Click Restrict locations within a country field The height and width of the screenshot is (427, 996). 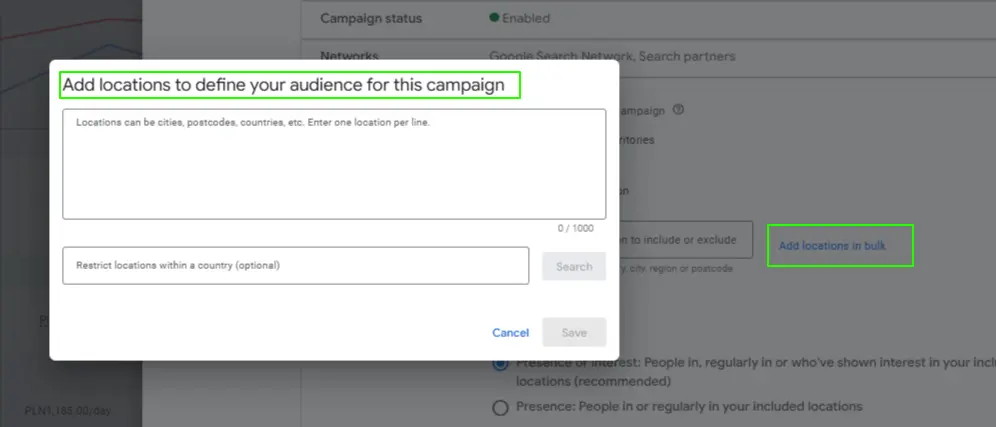coord(295,266)
